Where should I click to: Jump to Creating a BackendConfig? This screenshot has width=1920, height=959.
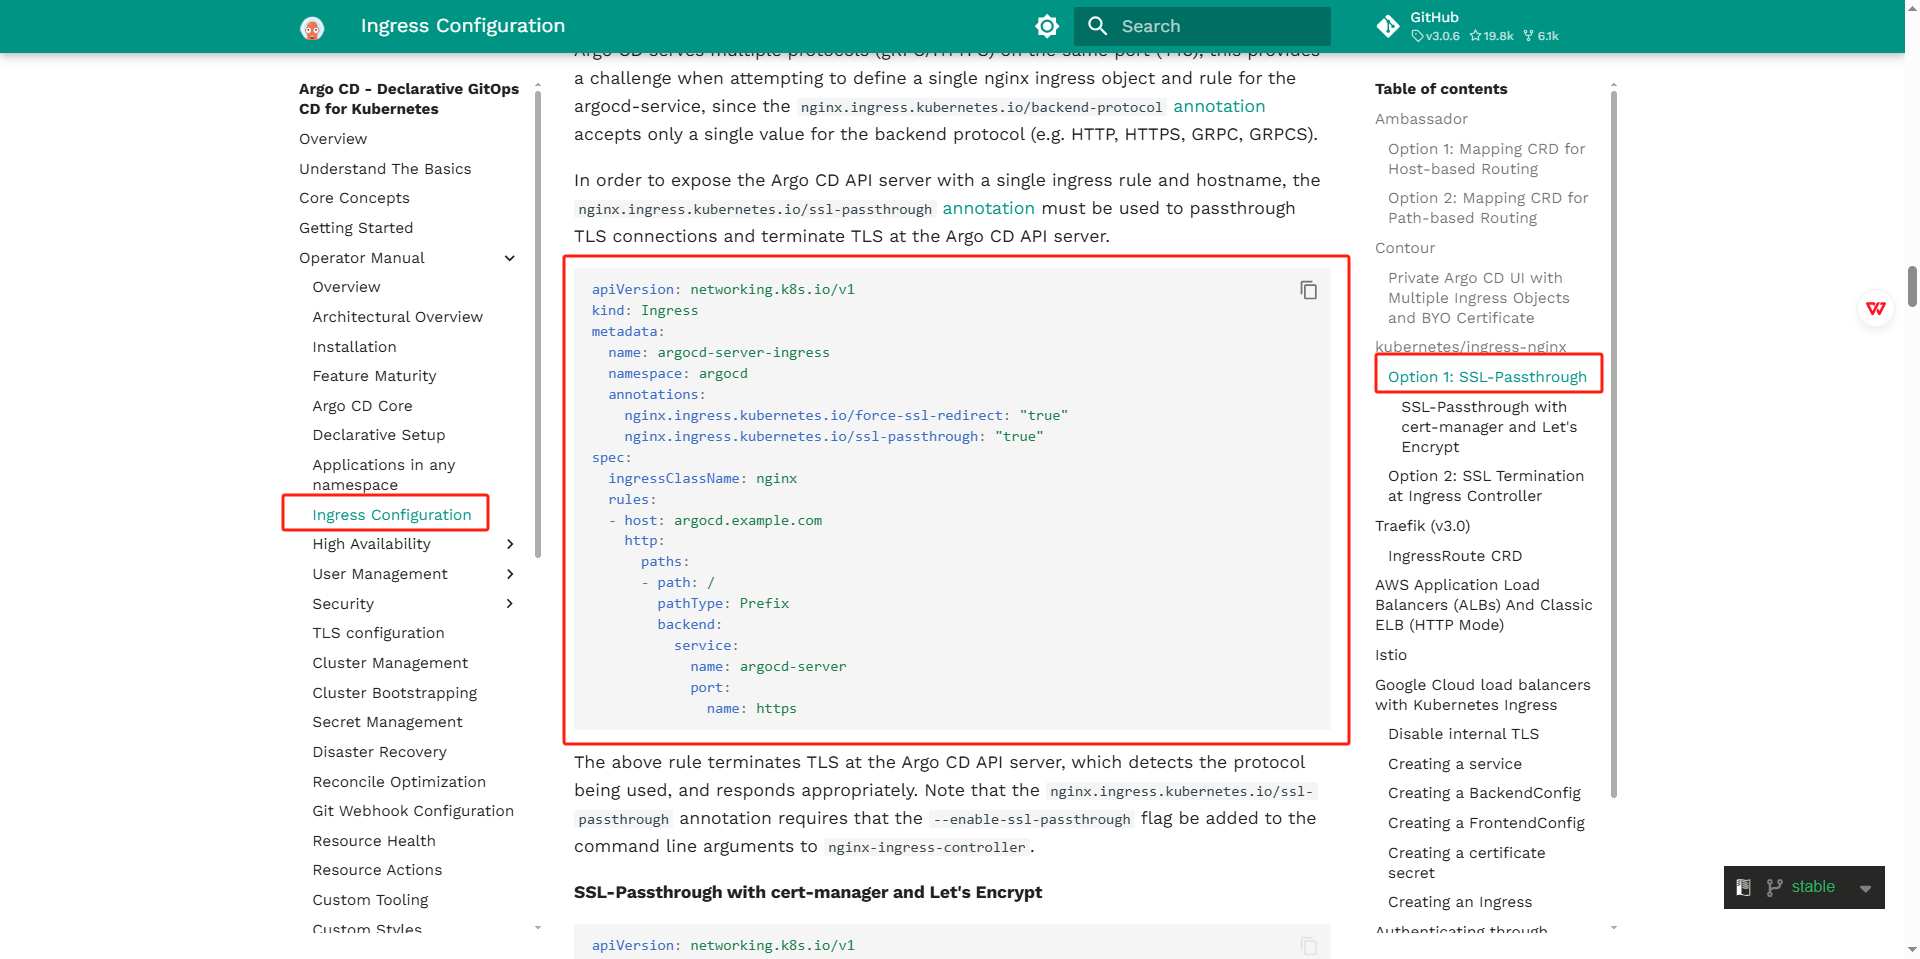click(x=1484, y=793)
